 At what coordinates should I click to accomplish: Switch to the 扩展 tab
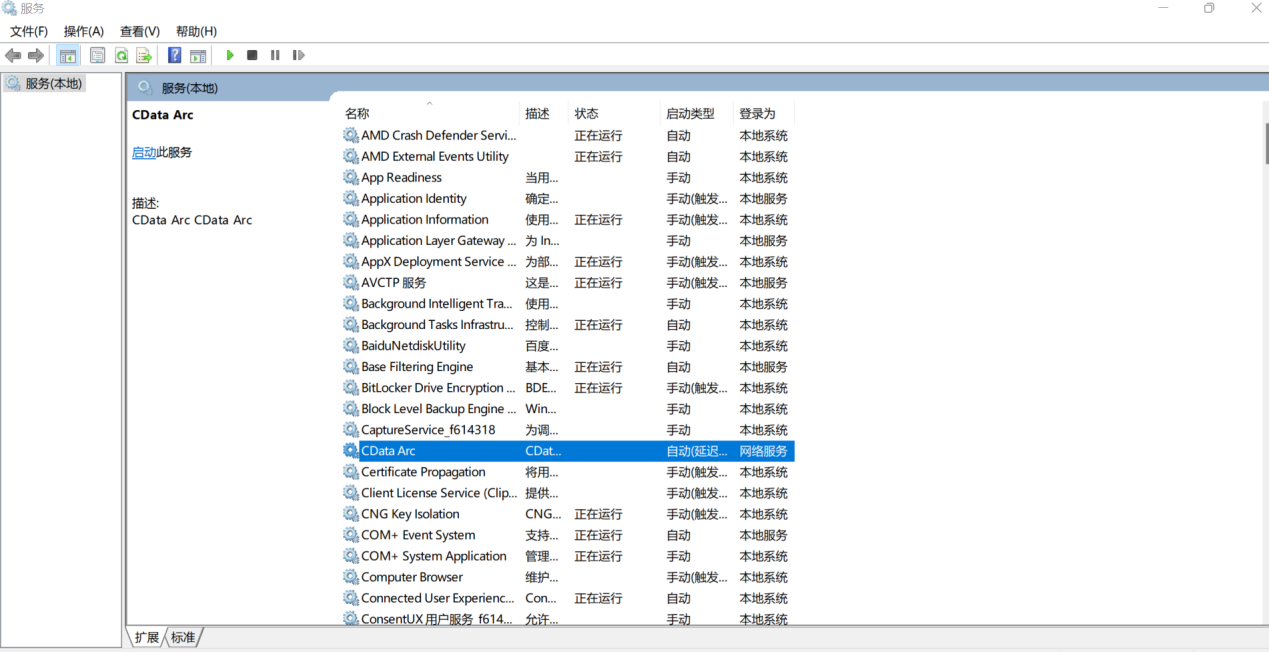[x=146, y=637]
